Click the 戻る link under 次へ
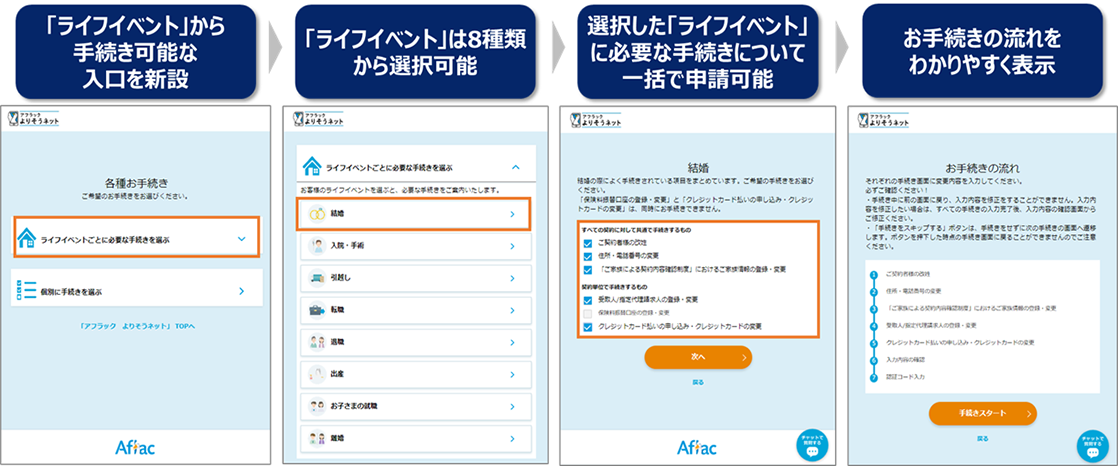Viewport: 1118px width, 466px height. 697,383
